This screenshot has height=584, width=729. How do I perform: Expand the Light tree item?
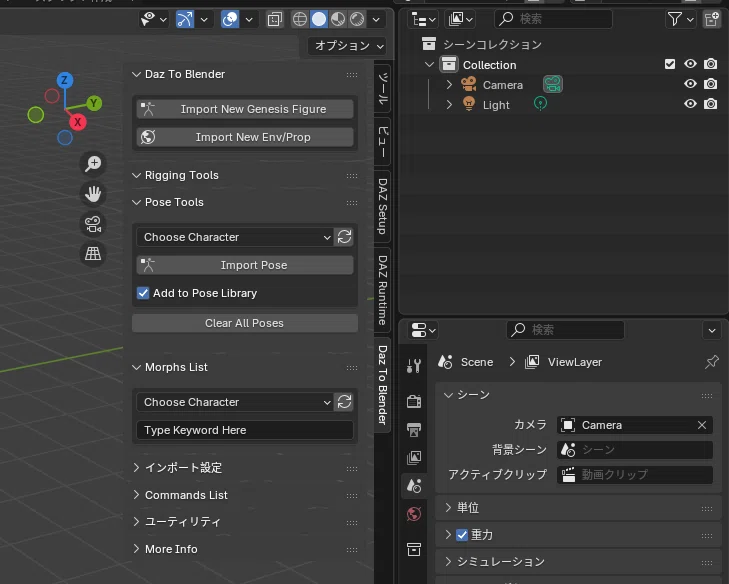(x=449, y=104)
